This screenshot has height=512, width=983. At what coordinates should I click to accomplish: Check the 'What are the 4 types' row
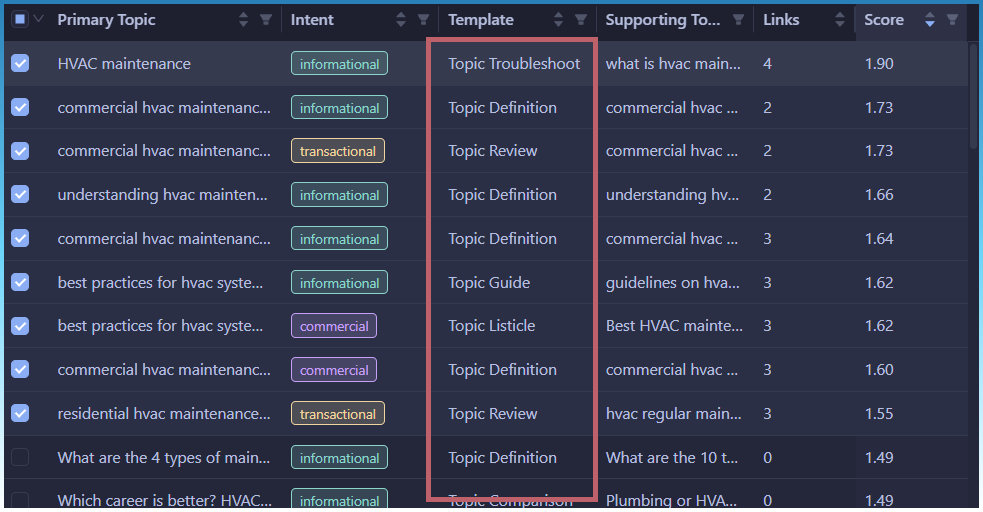pyautogui.click(x=20, y=458)
